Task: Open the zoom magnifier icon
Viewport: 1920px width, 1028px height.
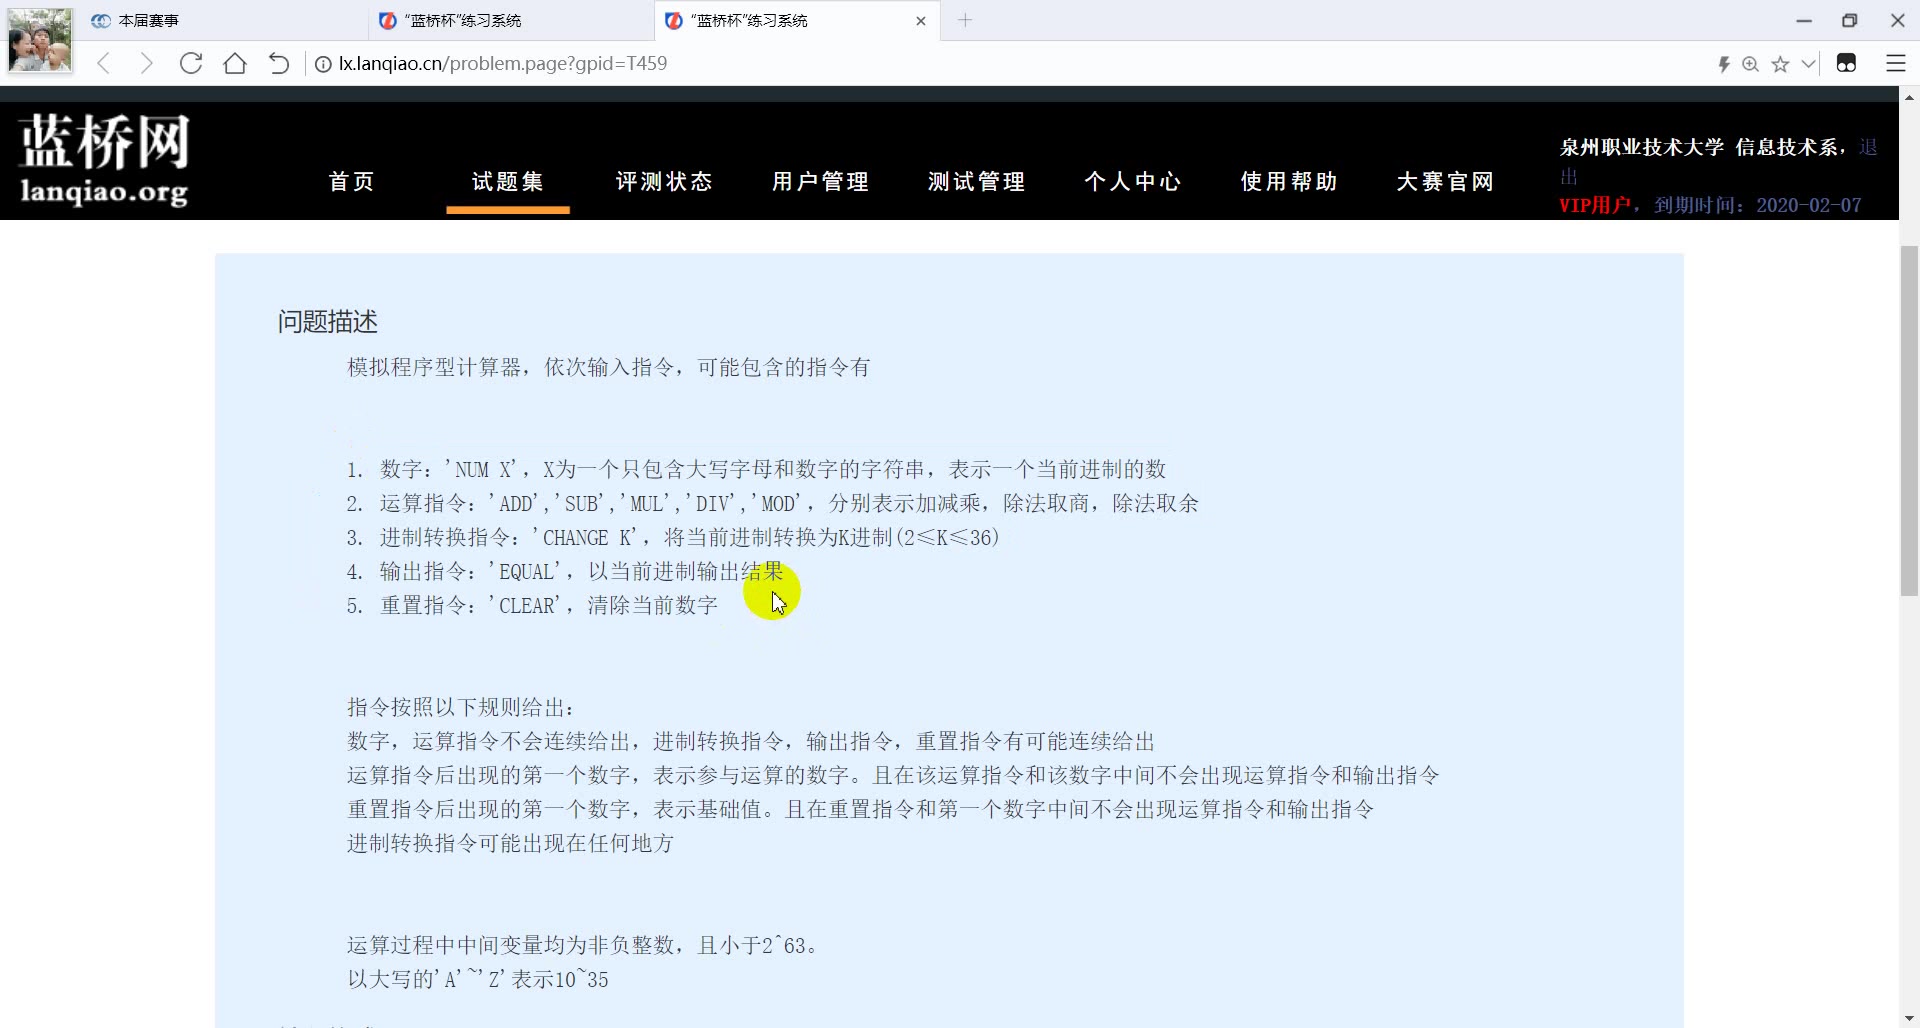Action: click(1751, 64)
